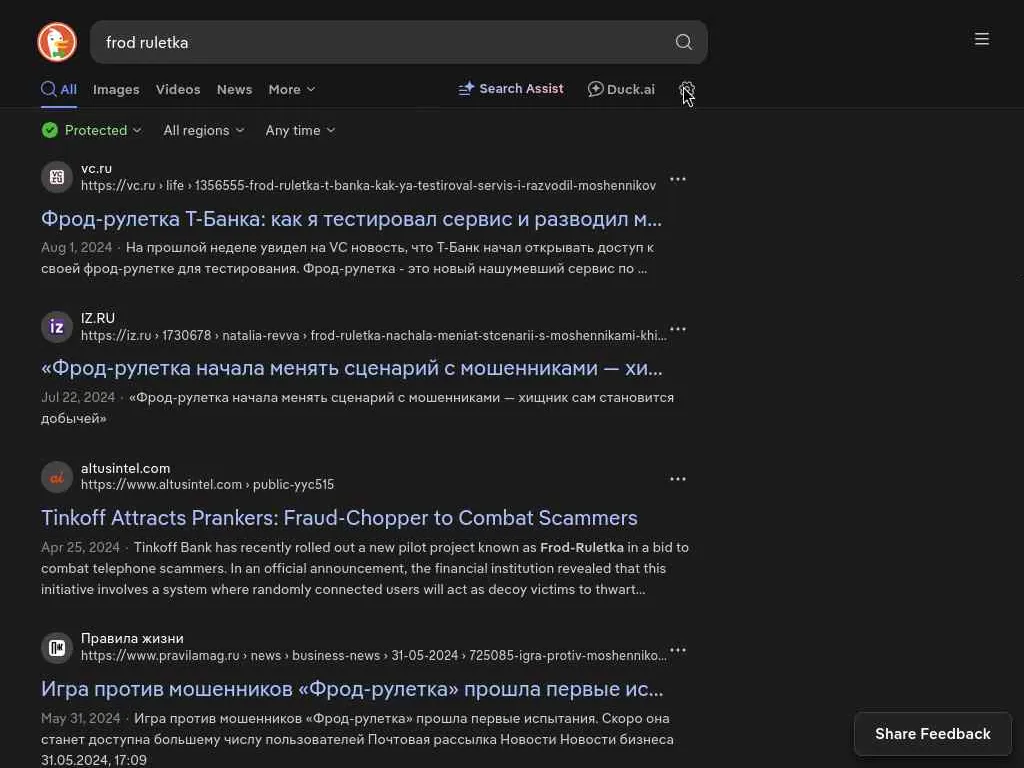Toggle Search Assist
Image resolution: width=1024 pixels, height=768 pixels.
511,89
